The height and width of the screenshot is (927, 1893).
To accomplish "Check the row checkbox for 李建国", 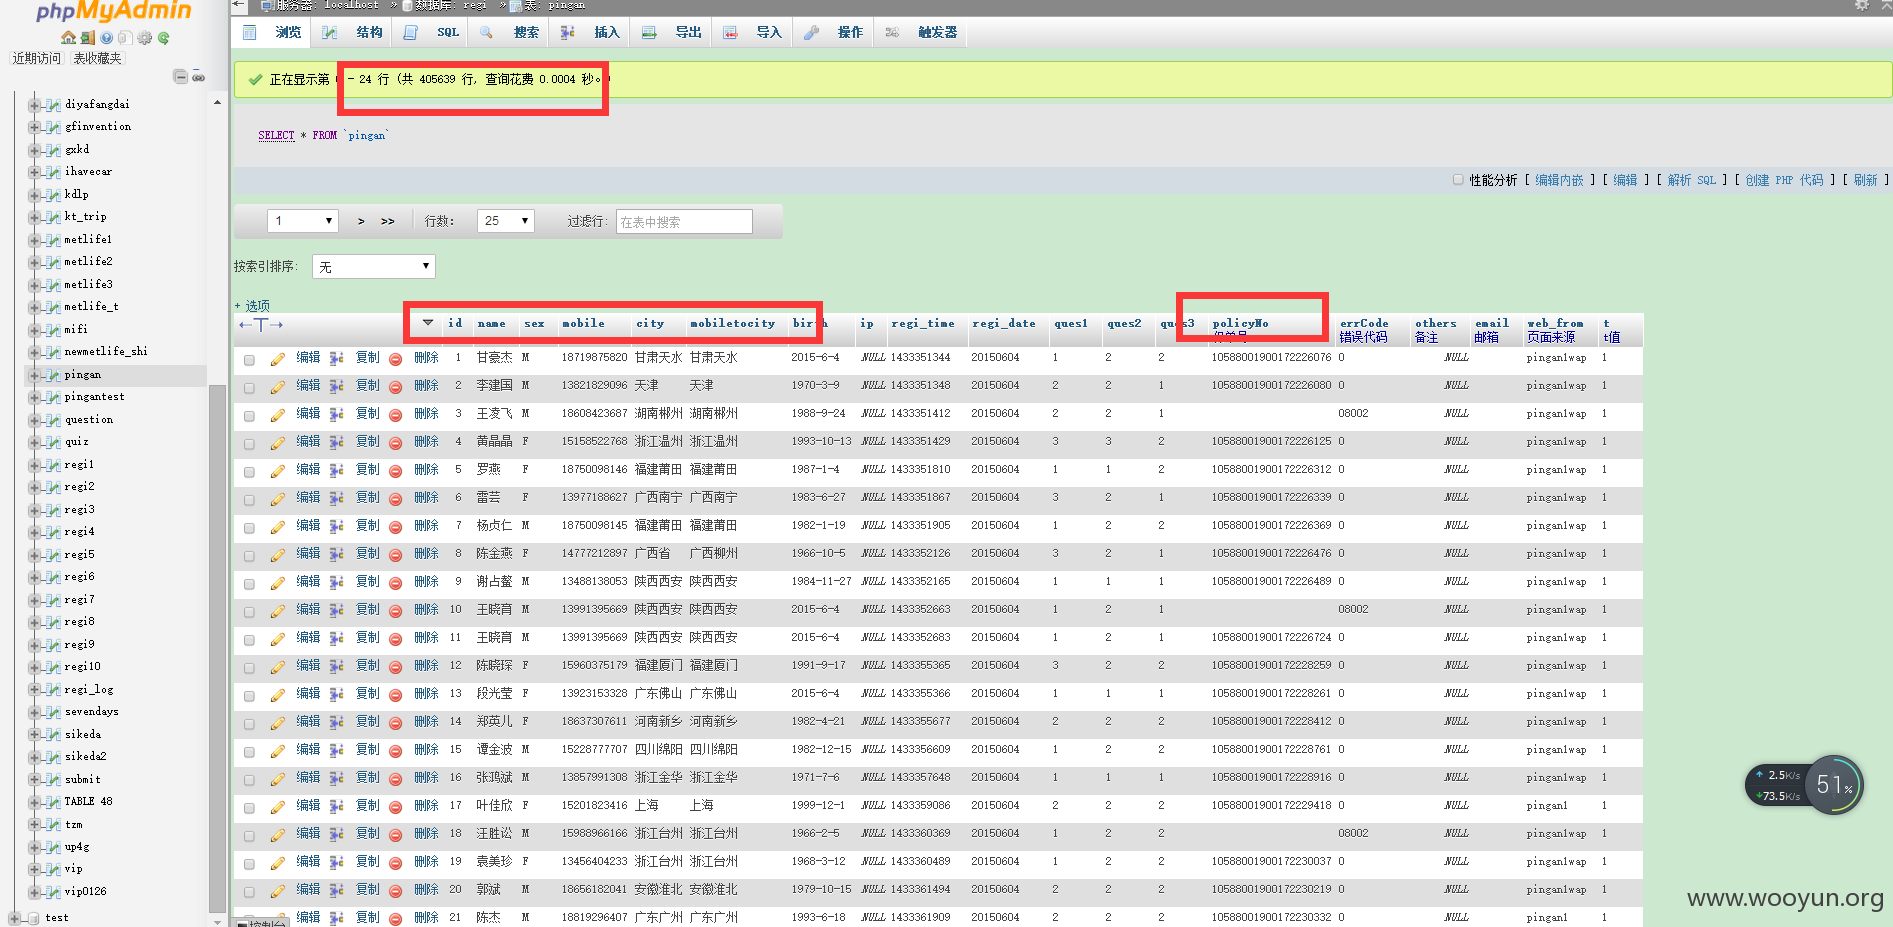I will pyautogui.click(x=249, y=387).
